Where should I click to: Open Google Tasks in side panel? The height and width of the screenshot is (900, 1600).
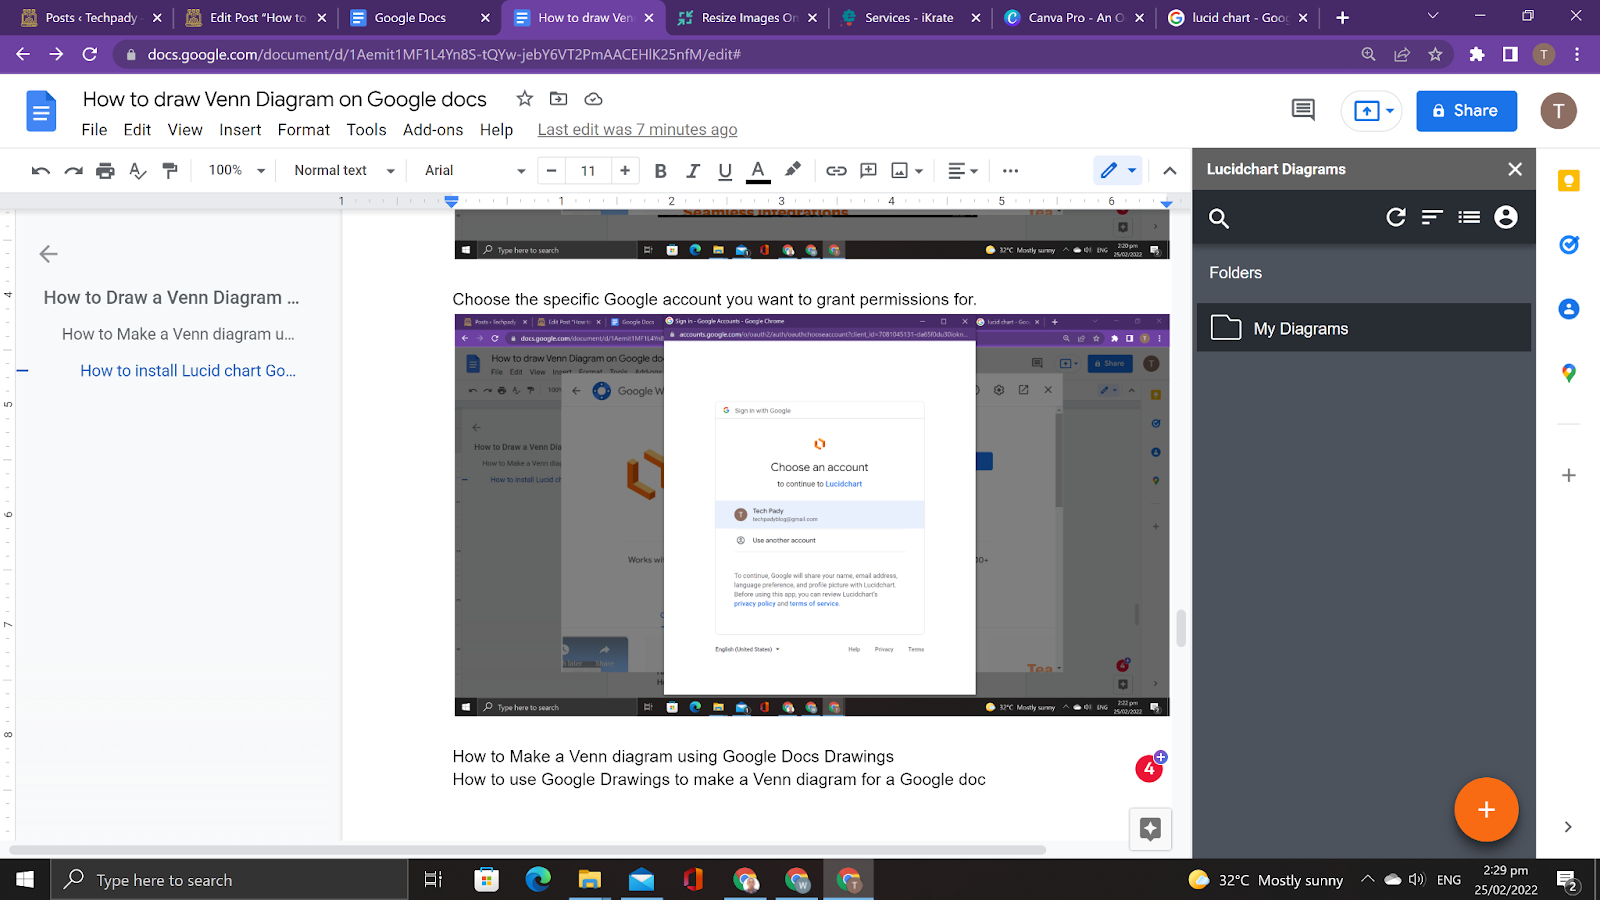pos(1568,244)
